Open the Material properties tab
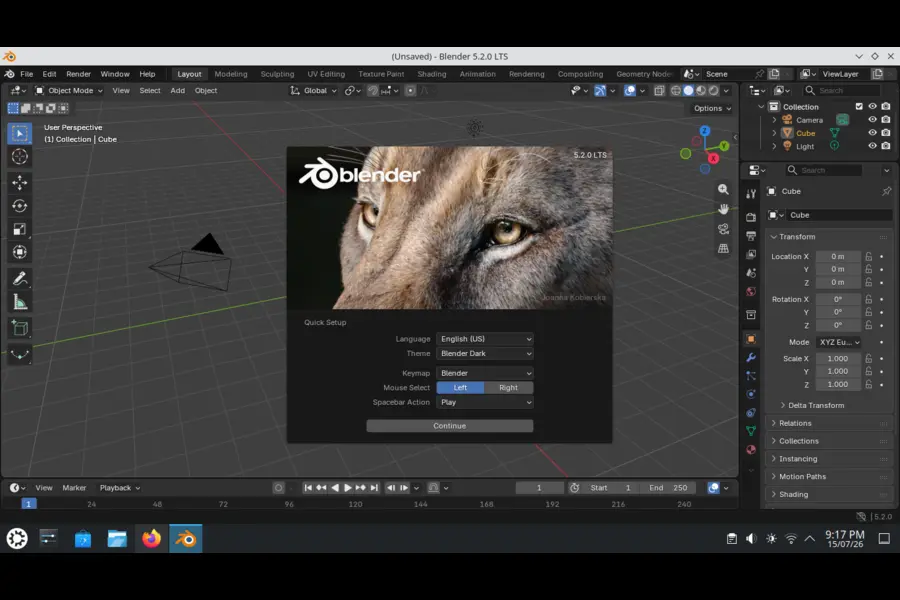Image resolution: width=900 pixels, height=600 pixels. [751, 450]
